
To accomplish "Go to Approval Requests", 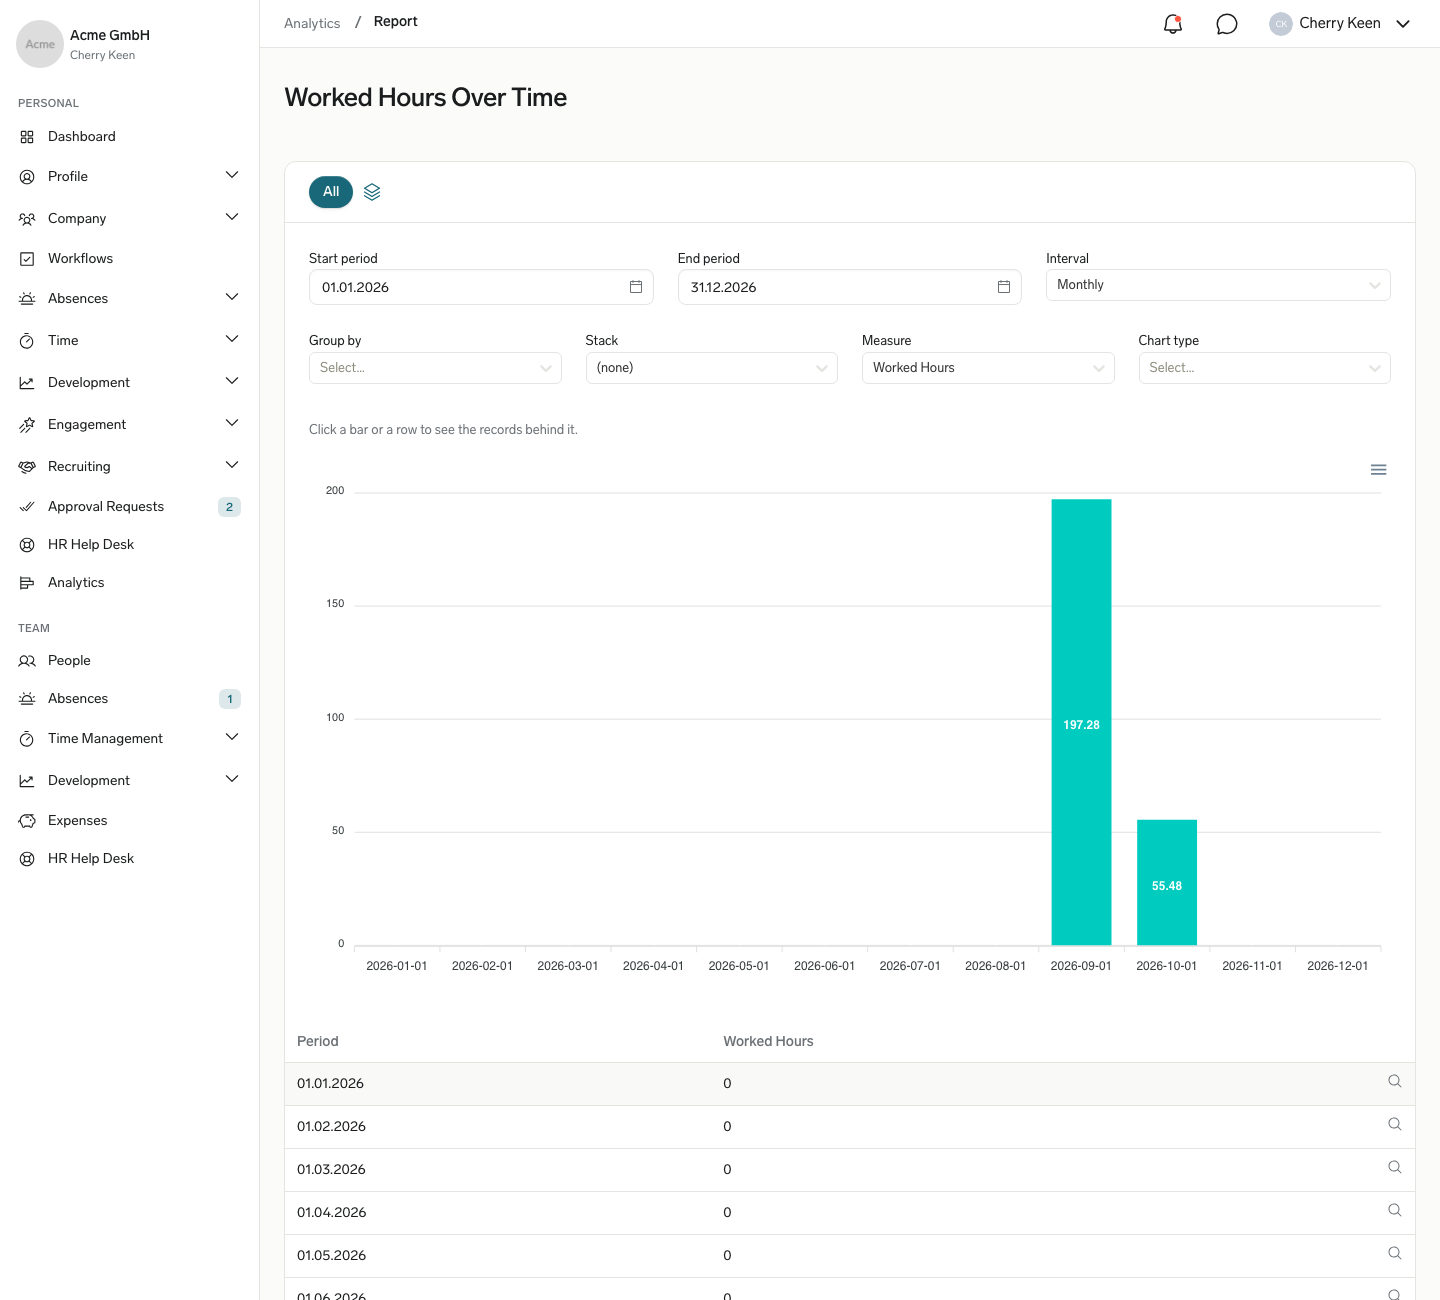I will point(106,507).
